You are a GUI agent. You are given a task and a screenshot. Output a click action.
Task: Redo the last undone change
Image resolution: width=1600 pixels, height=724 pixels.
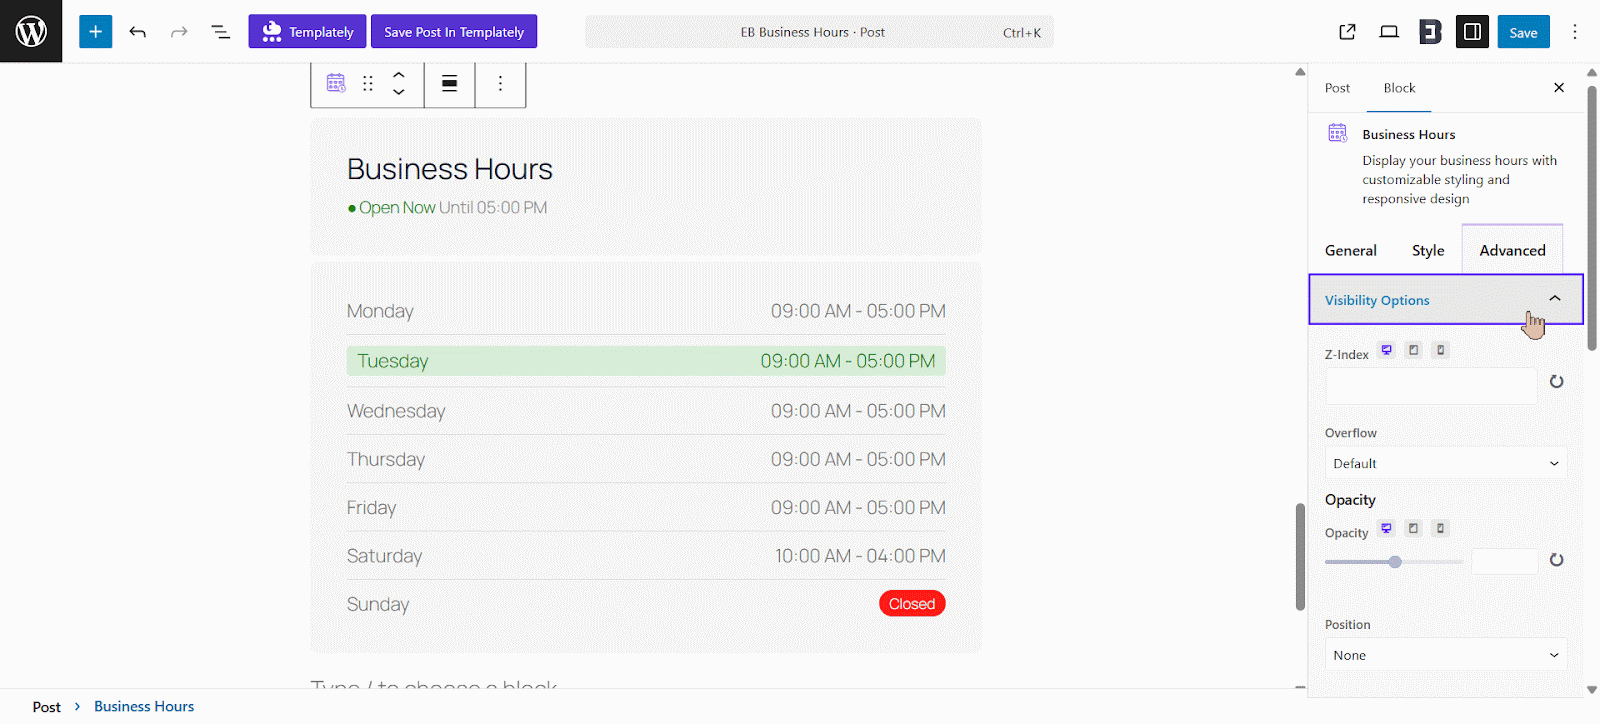[x=179, y=32]
